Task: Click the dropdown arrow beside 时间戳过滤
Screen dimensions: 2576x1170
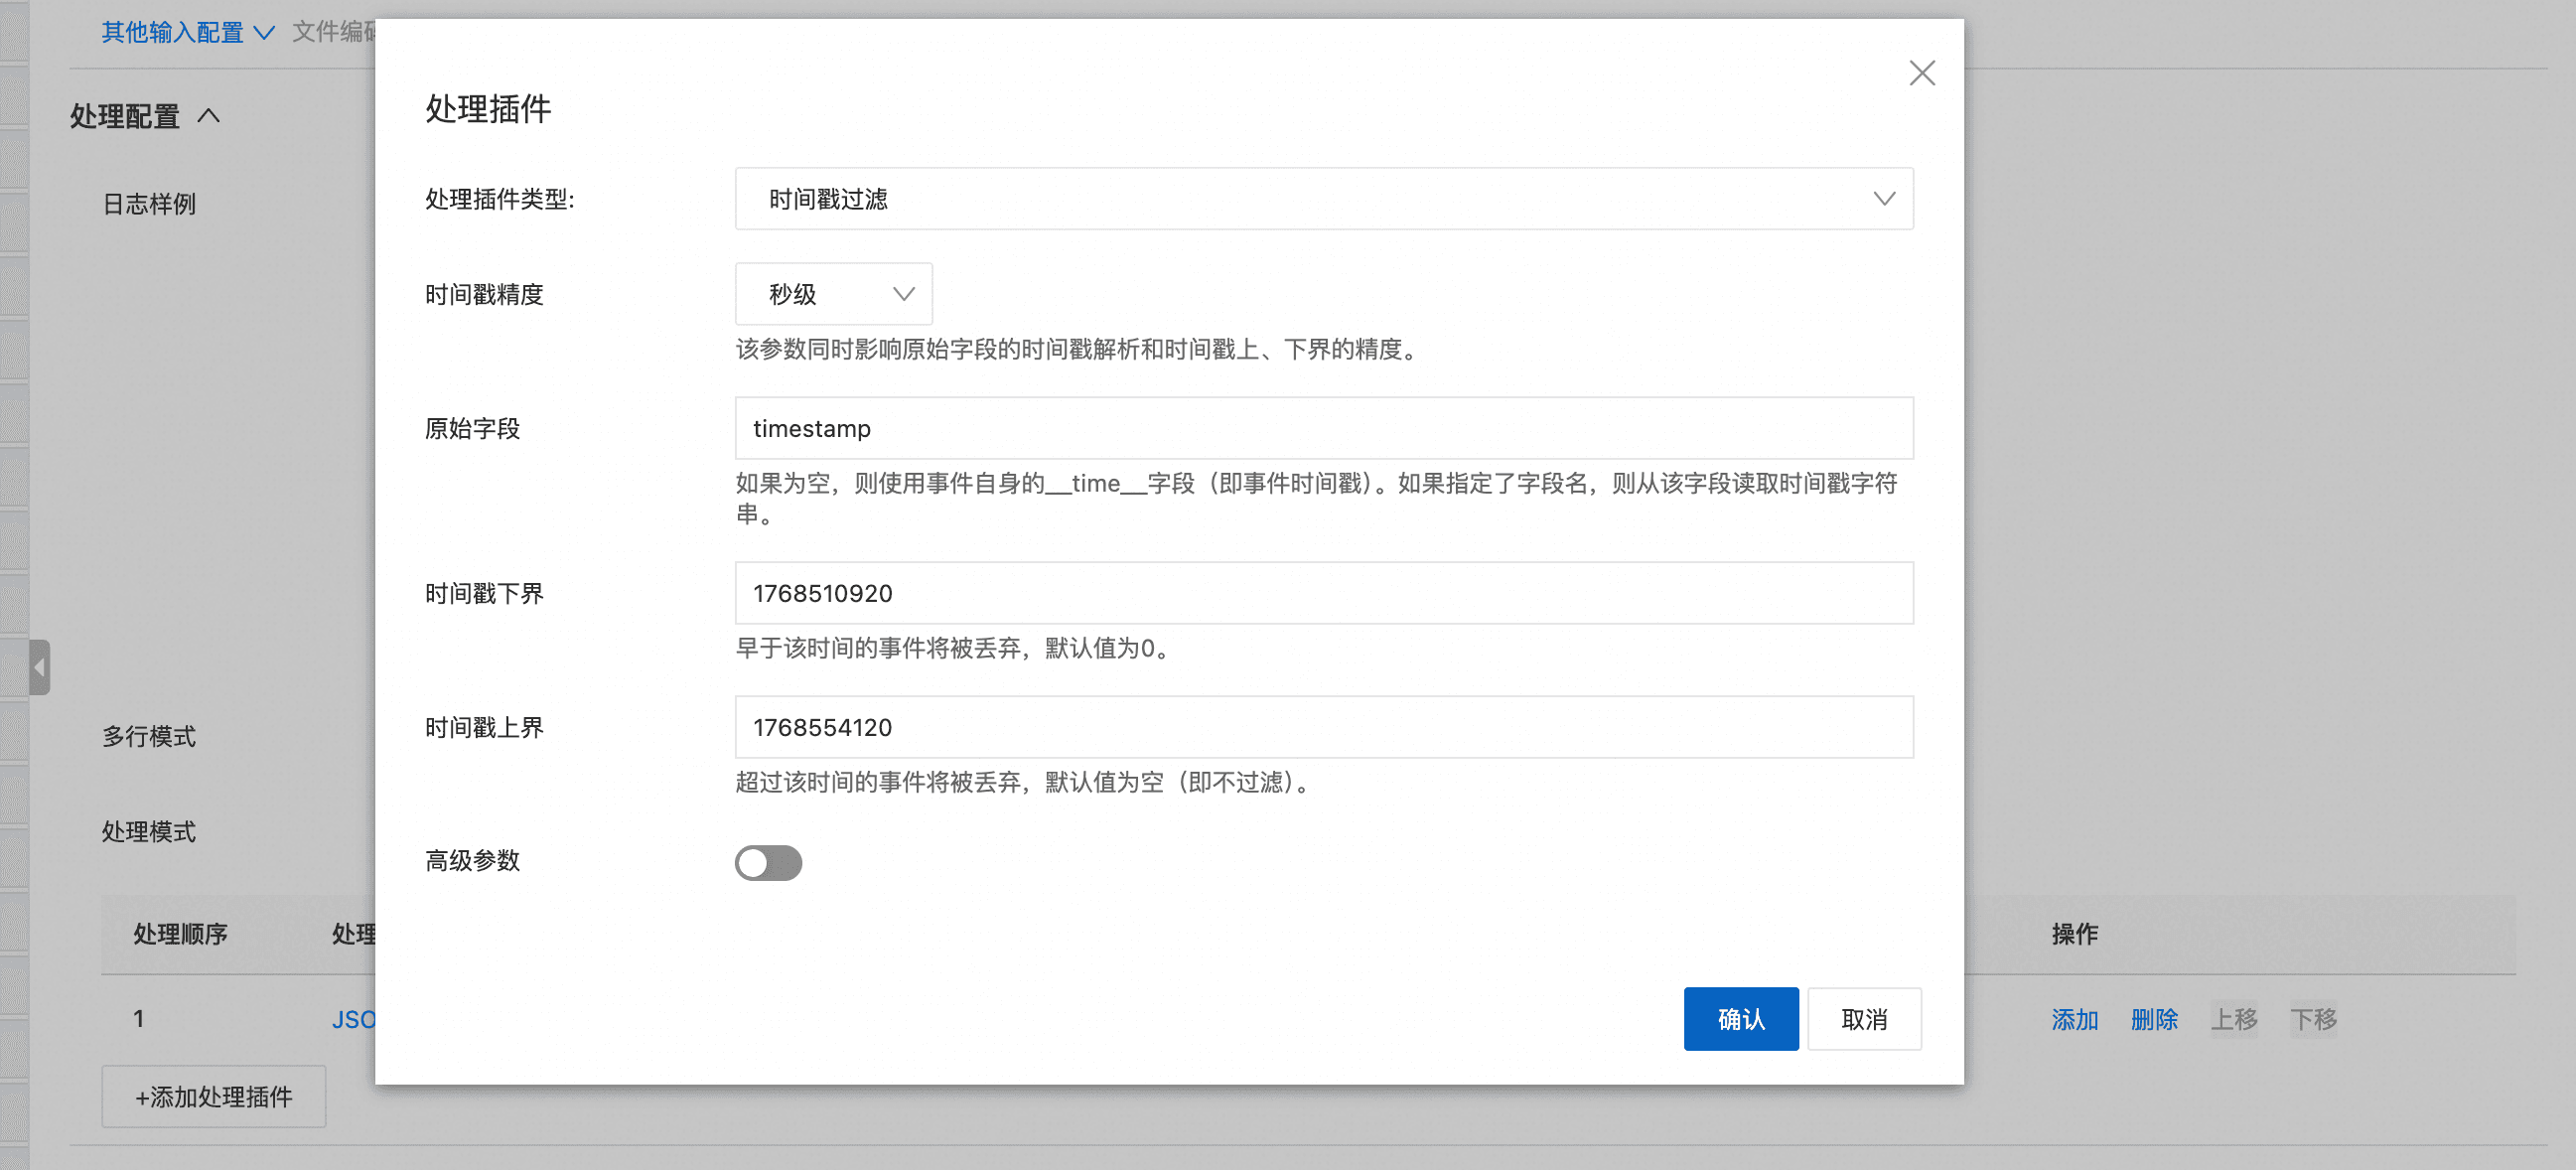Action: pos(1884,199)
